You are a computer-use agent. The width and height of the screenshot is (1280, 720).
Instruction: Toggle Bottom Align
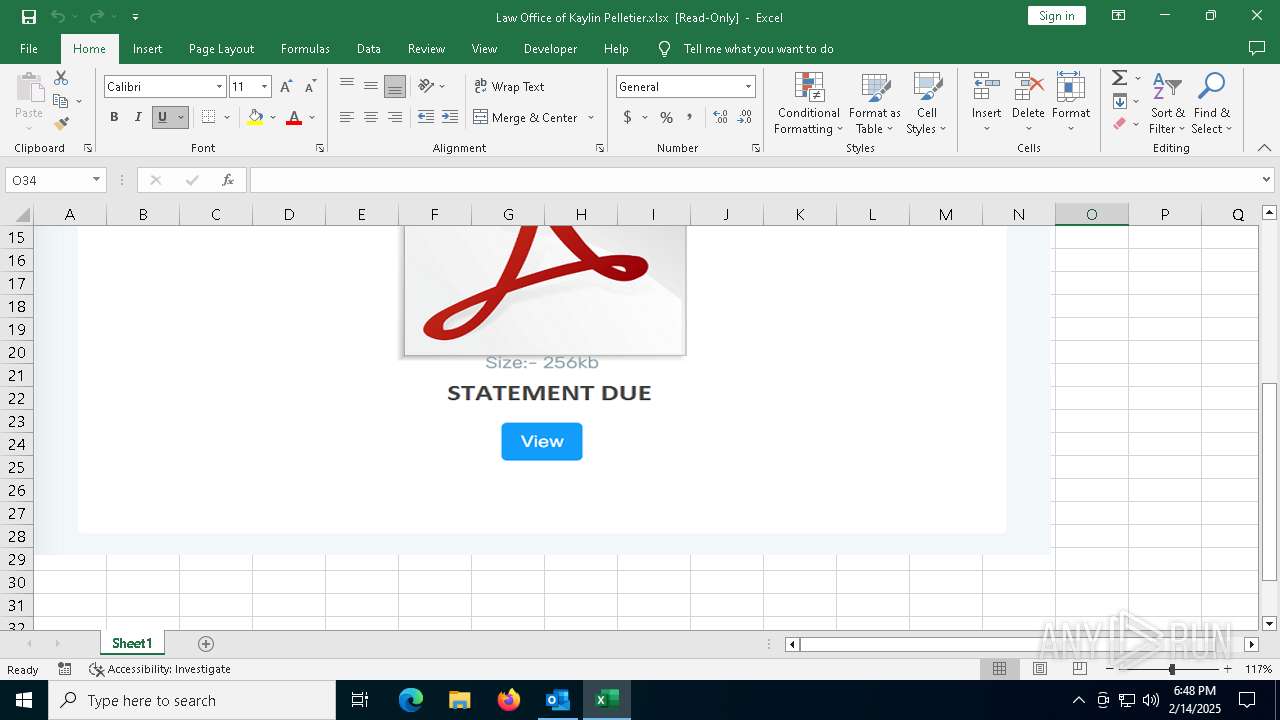pyautogui.click(x=395, y=86)
